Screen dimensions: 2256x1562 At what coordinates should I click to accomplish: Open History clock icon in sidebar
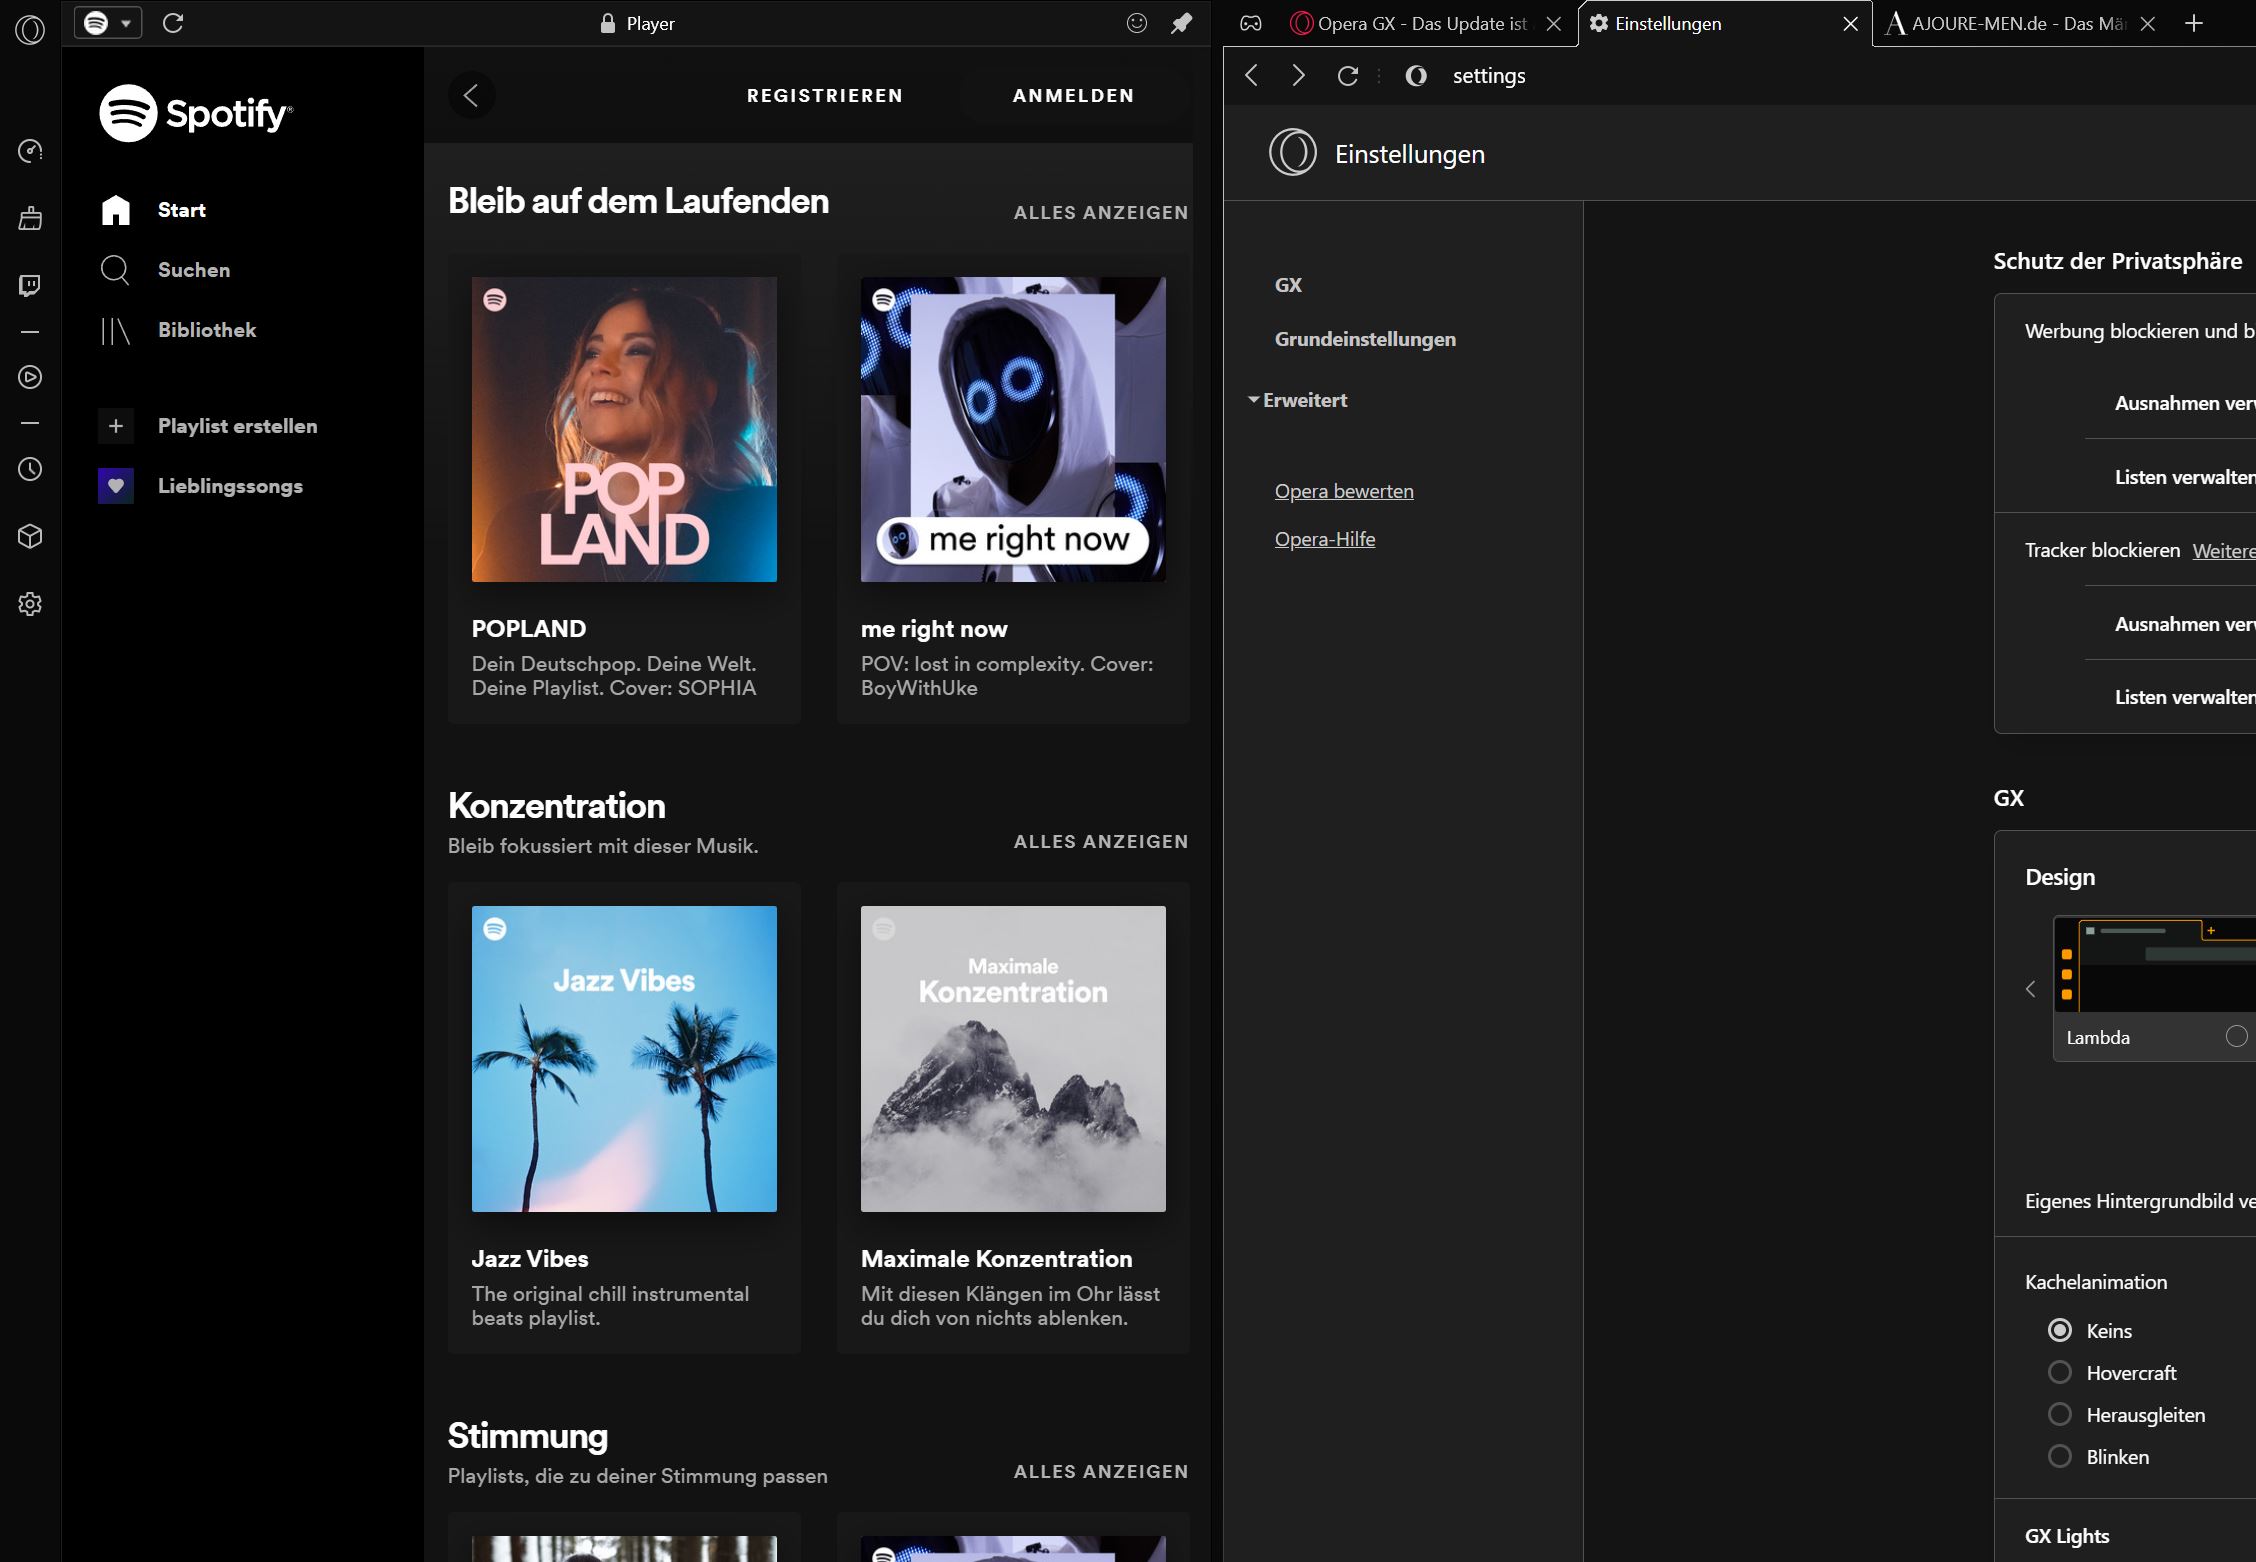[30, 469]
